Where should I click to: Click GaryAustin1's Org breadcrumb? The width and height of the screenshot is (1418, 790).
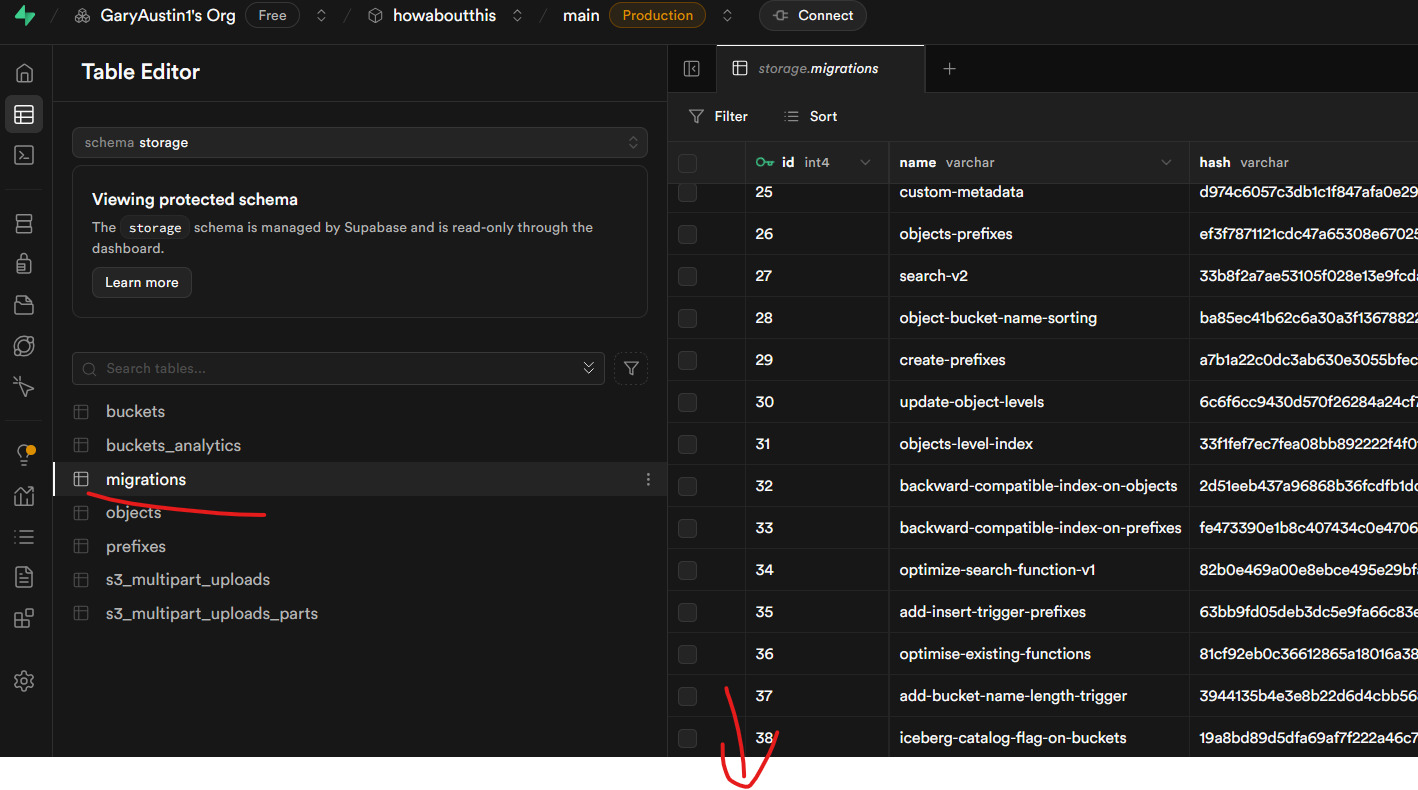click(158, 16)
